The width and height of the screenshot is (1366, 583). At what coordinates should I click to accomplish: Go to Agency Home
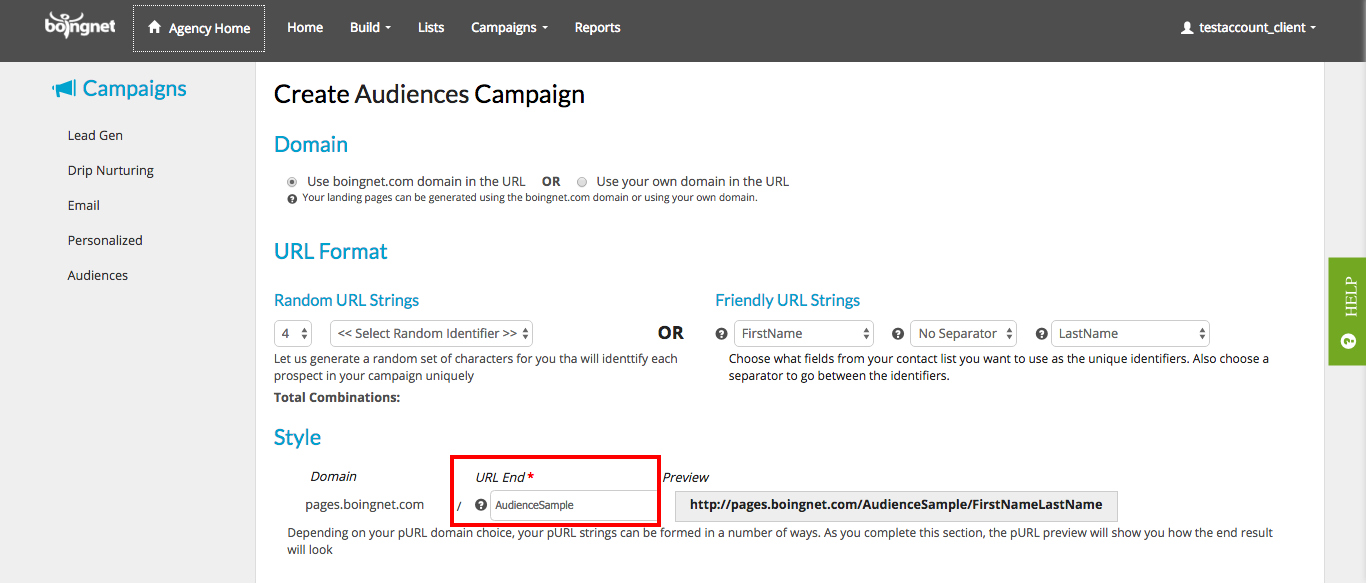pos(199,28)
